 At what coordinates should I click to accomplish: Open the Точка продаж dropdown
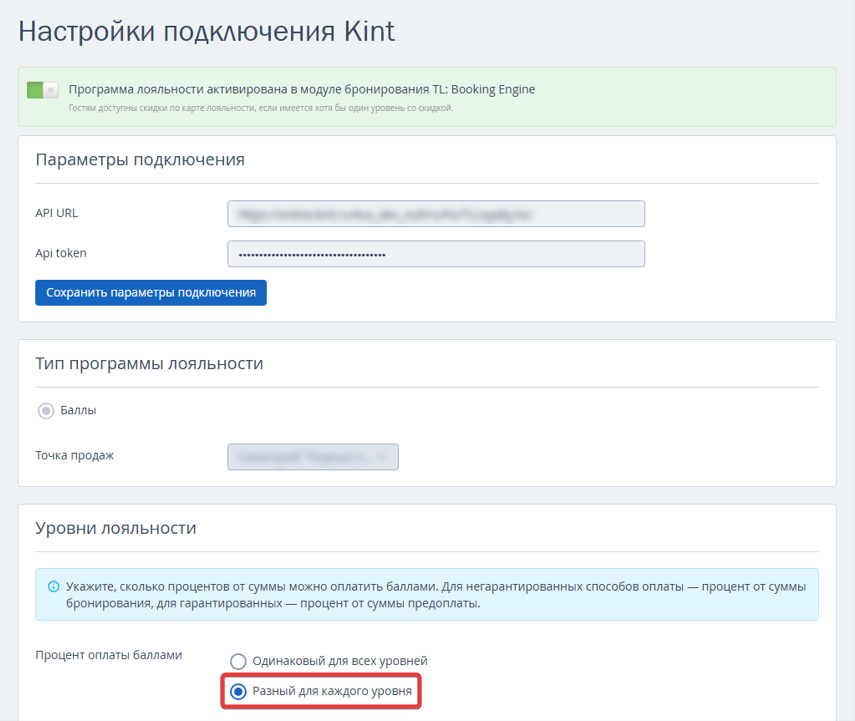click(x=313, y=457)
